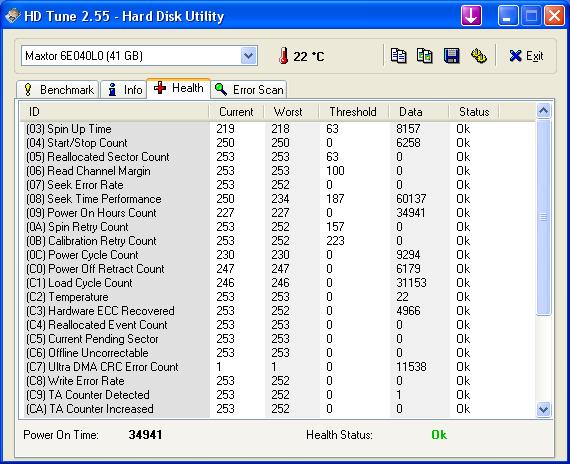This screenshot has height=464, width=570.
Task: Click the green Health Status Ok text
Action: pyautogui.click(x=439, y=435)
